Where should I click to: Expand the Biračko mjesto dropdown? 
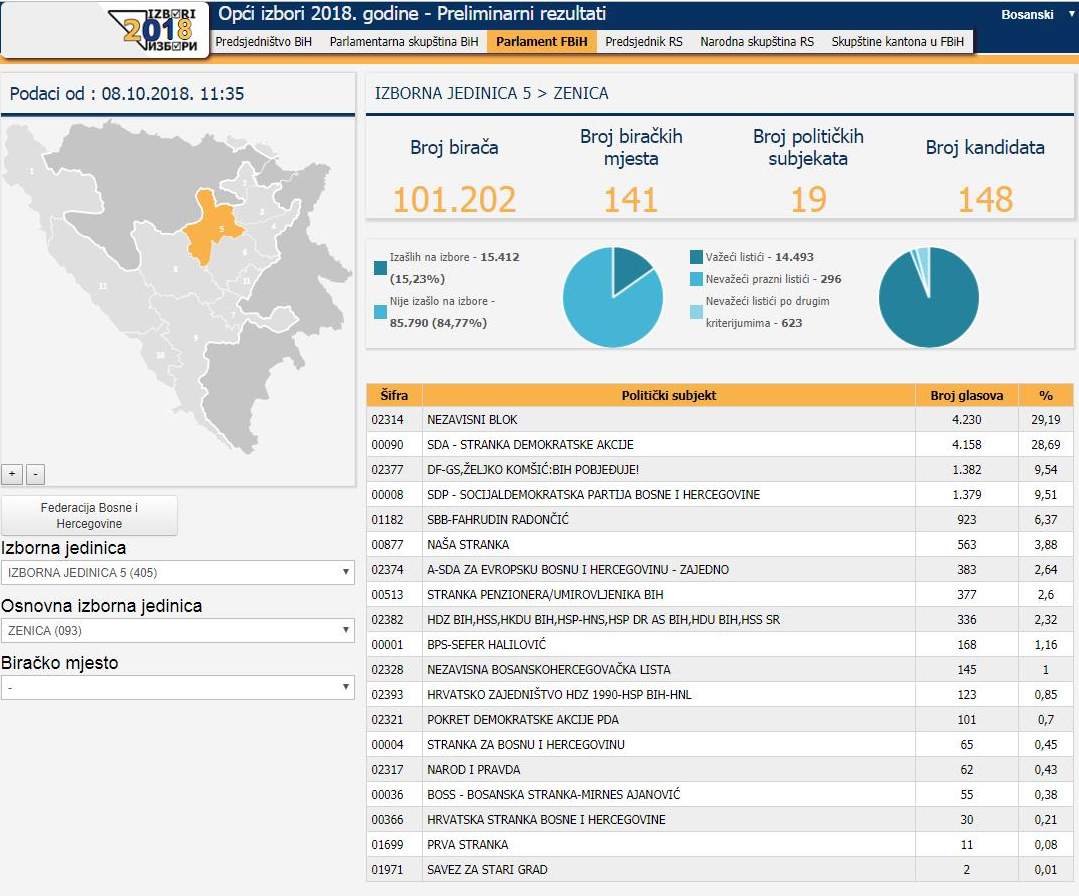click(x=178, y=688)
